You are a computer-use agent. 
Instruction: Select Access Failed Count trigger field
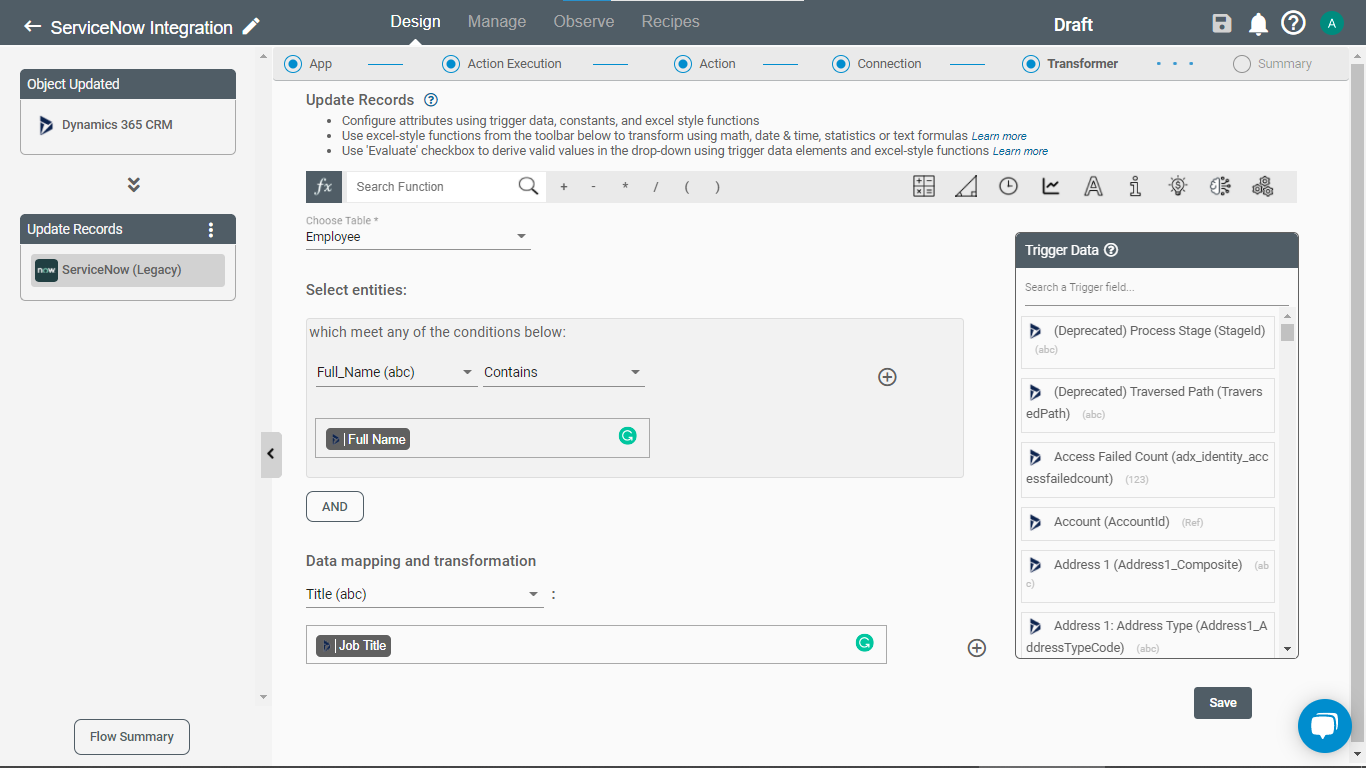tap(1148, 469)
